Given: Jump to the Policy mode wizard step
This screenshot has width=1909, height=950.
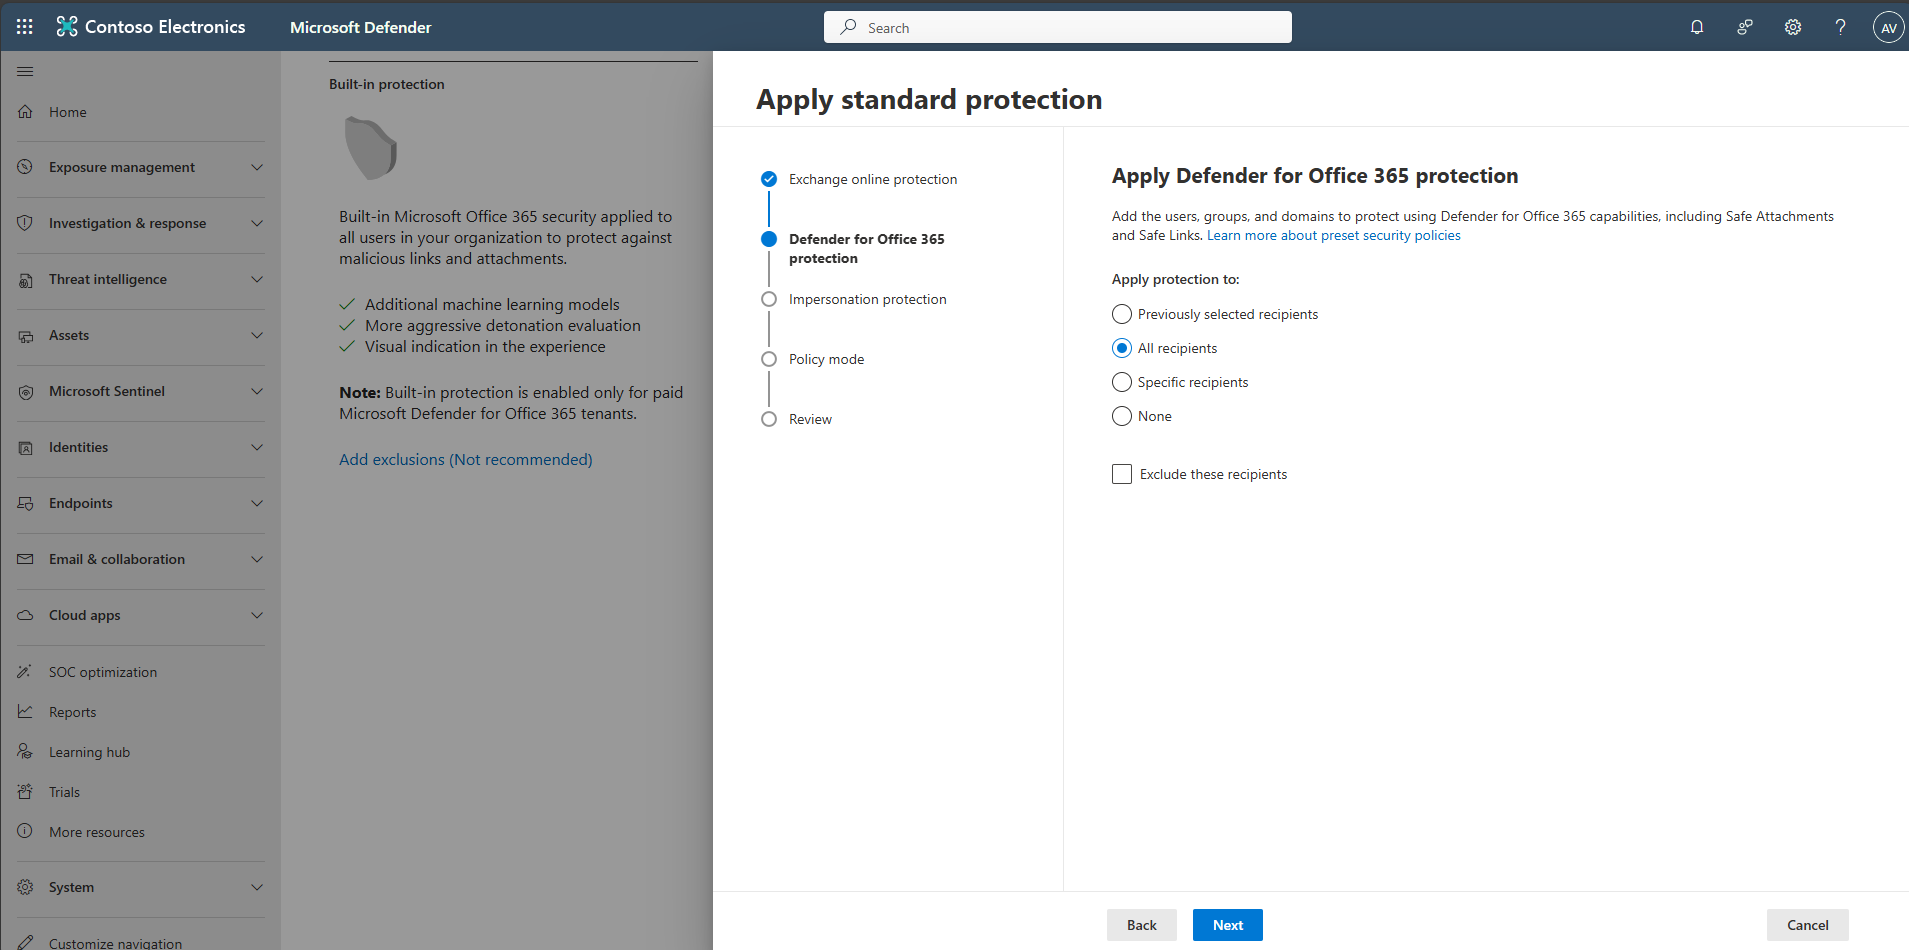Looking at the screenshot, I should pyautogui.click(x=827, y=359).
